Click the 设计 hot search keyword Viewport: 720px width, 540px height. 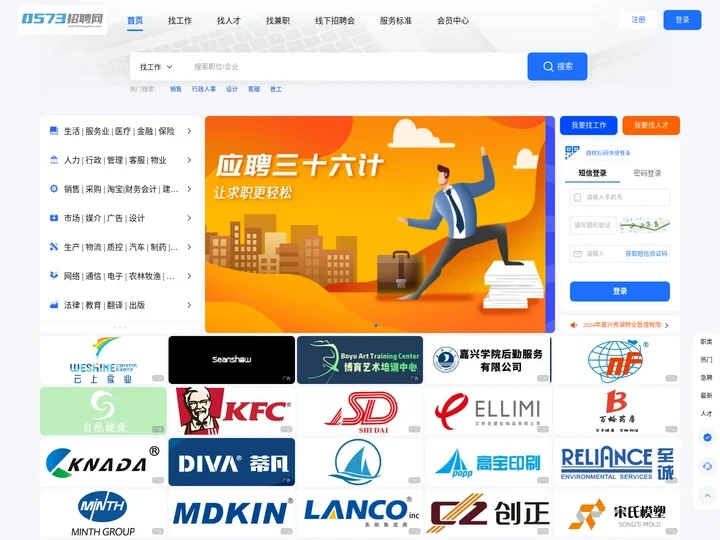pyautogui.click(x=232, y=89)
